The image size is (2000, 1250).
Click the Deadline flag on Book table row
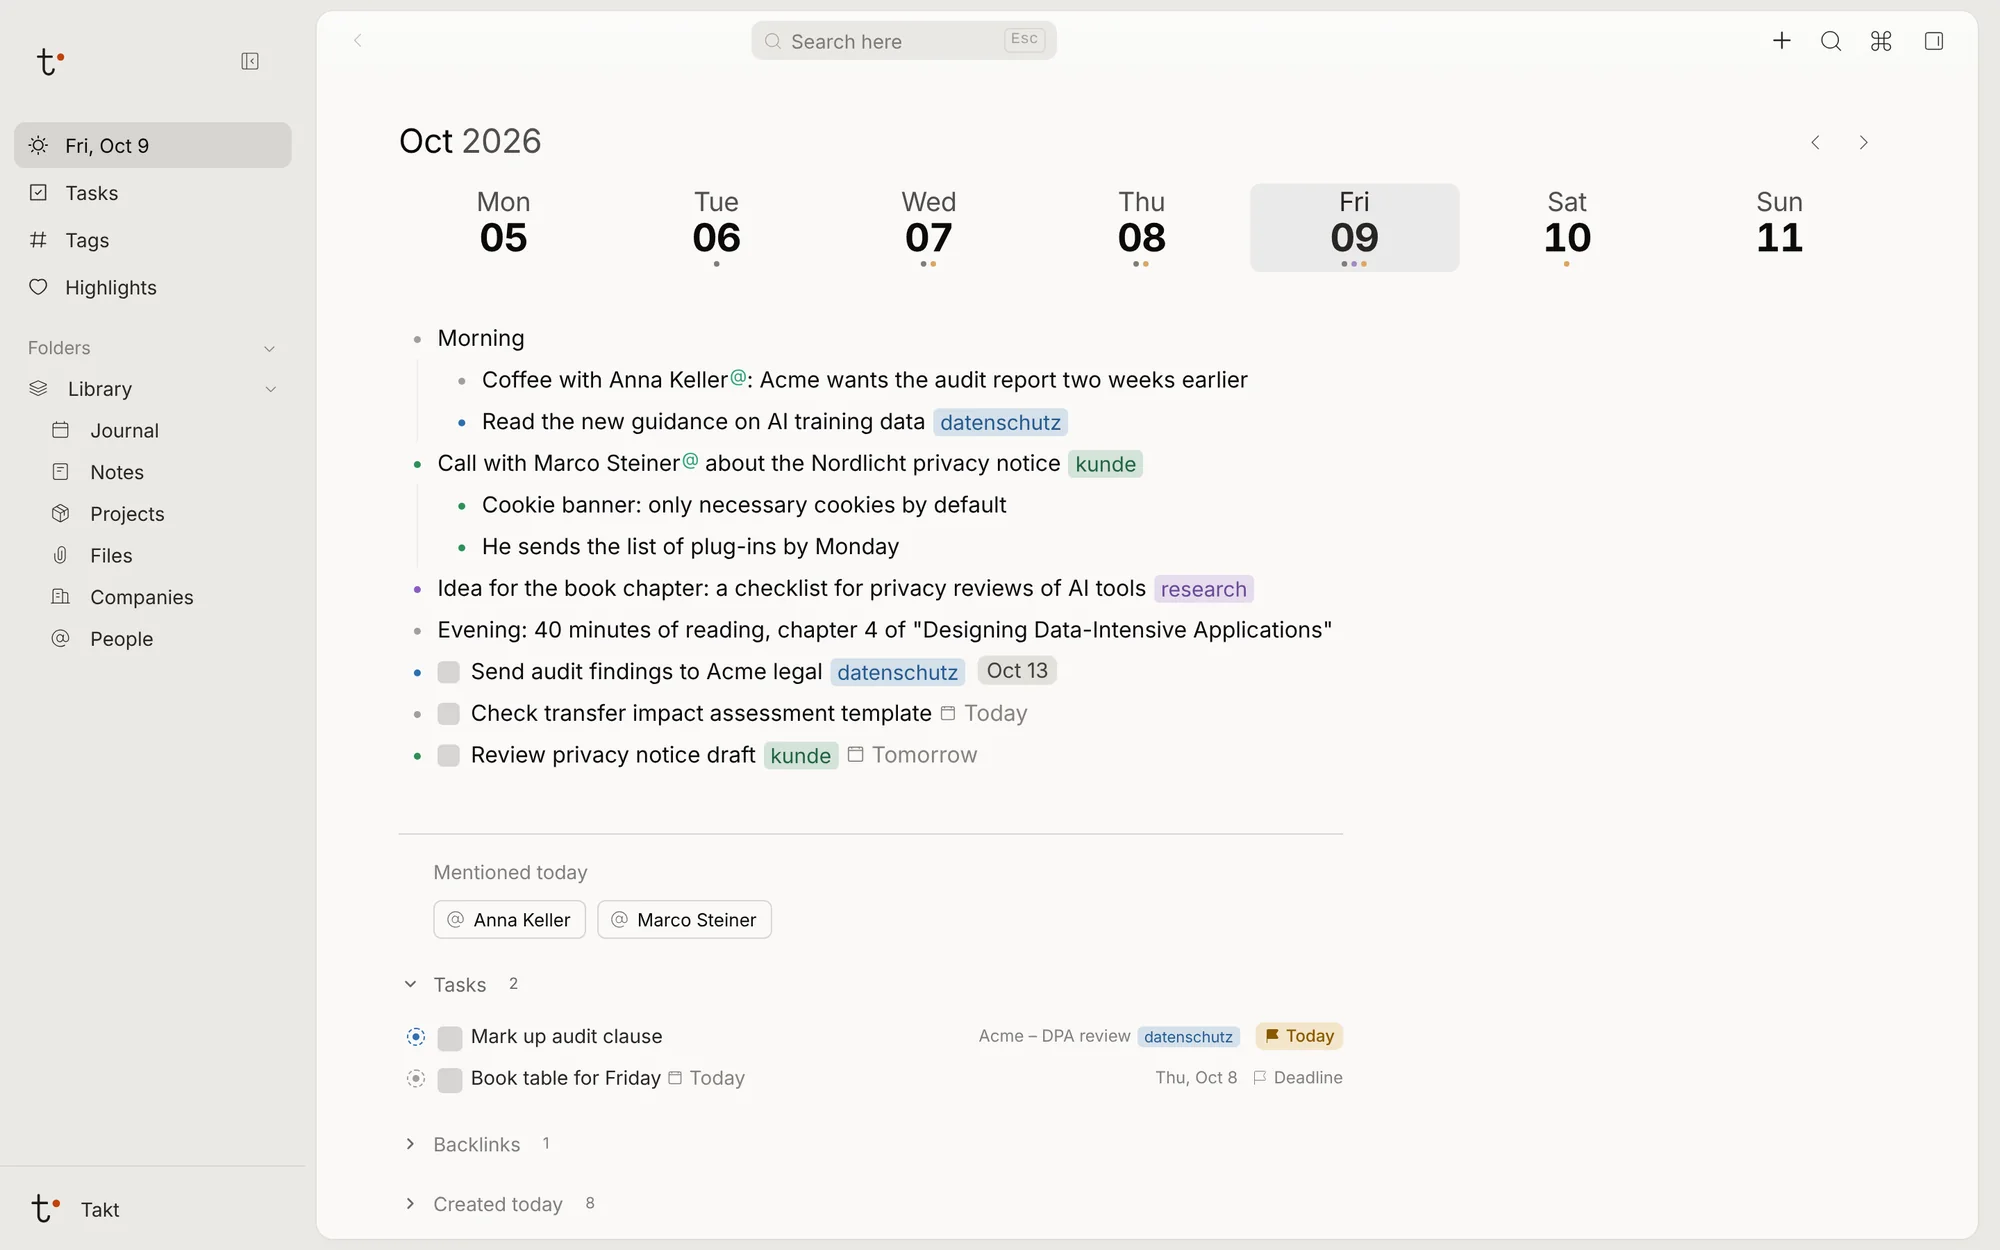tap(1298, 1078)
